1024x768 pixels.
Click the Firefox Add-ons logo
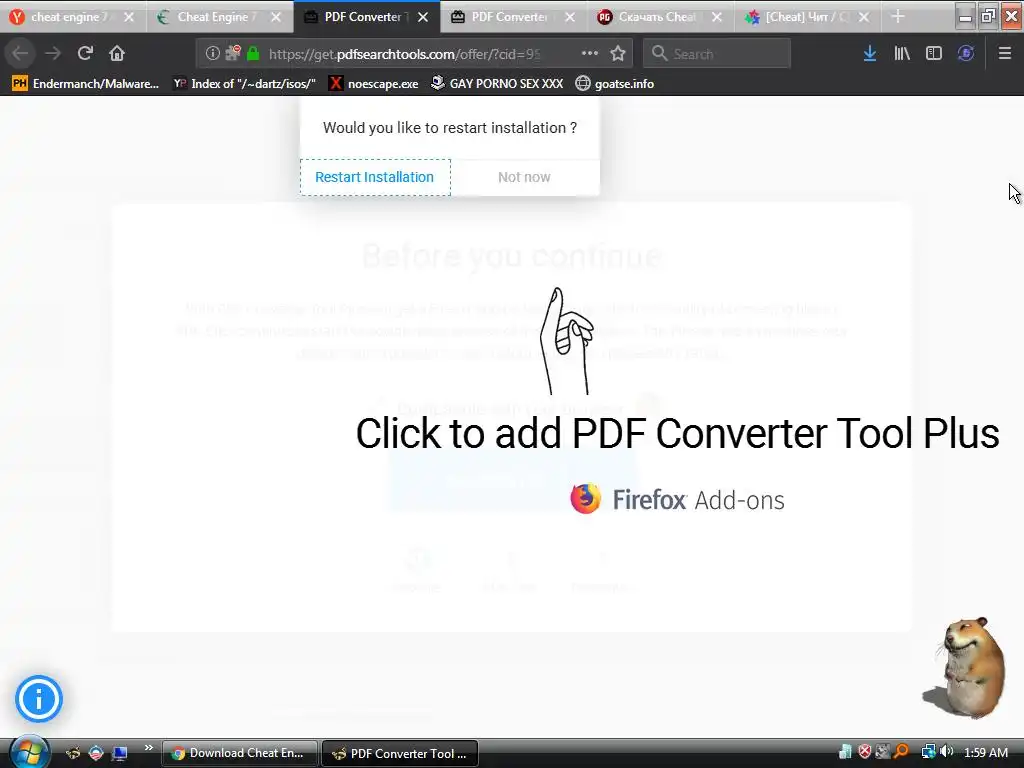coord(677,500)
